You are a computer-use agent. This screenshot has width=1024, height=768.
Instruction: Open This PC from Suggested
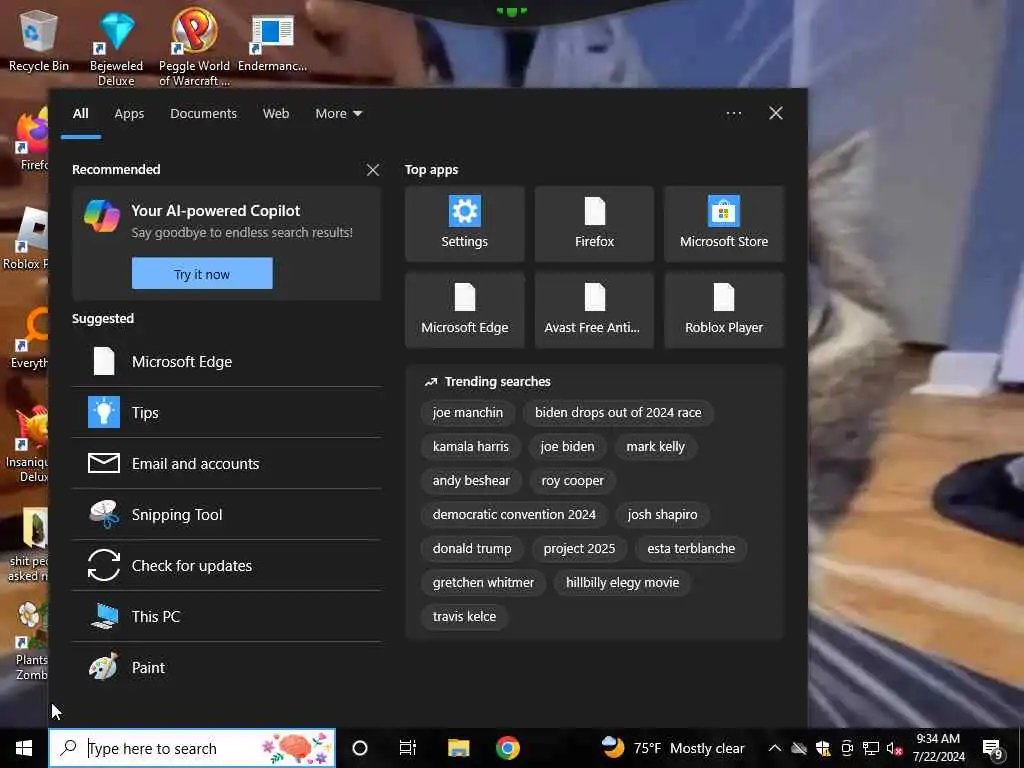pos(226,616)
